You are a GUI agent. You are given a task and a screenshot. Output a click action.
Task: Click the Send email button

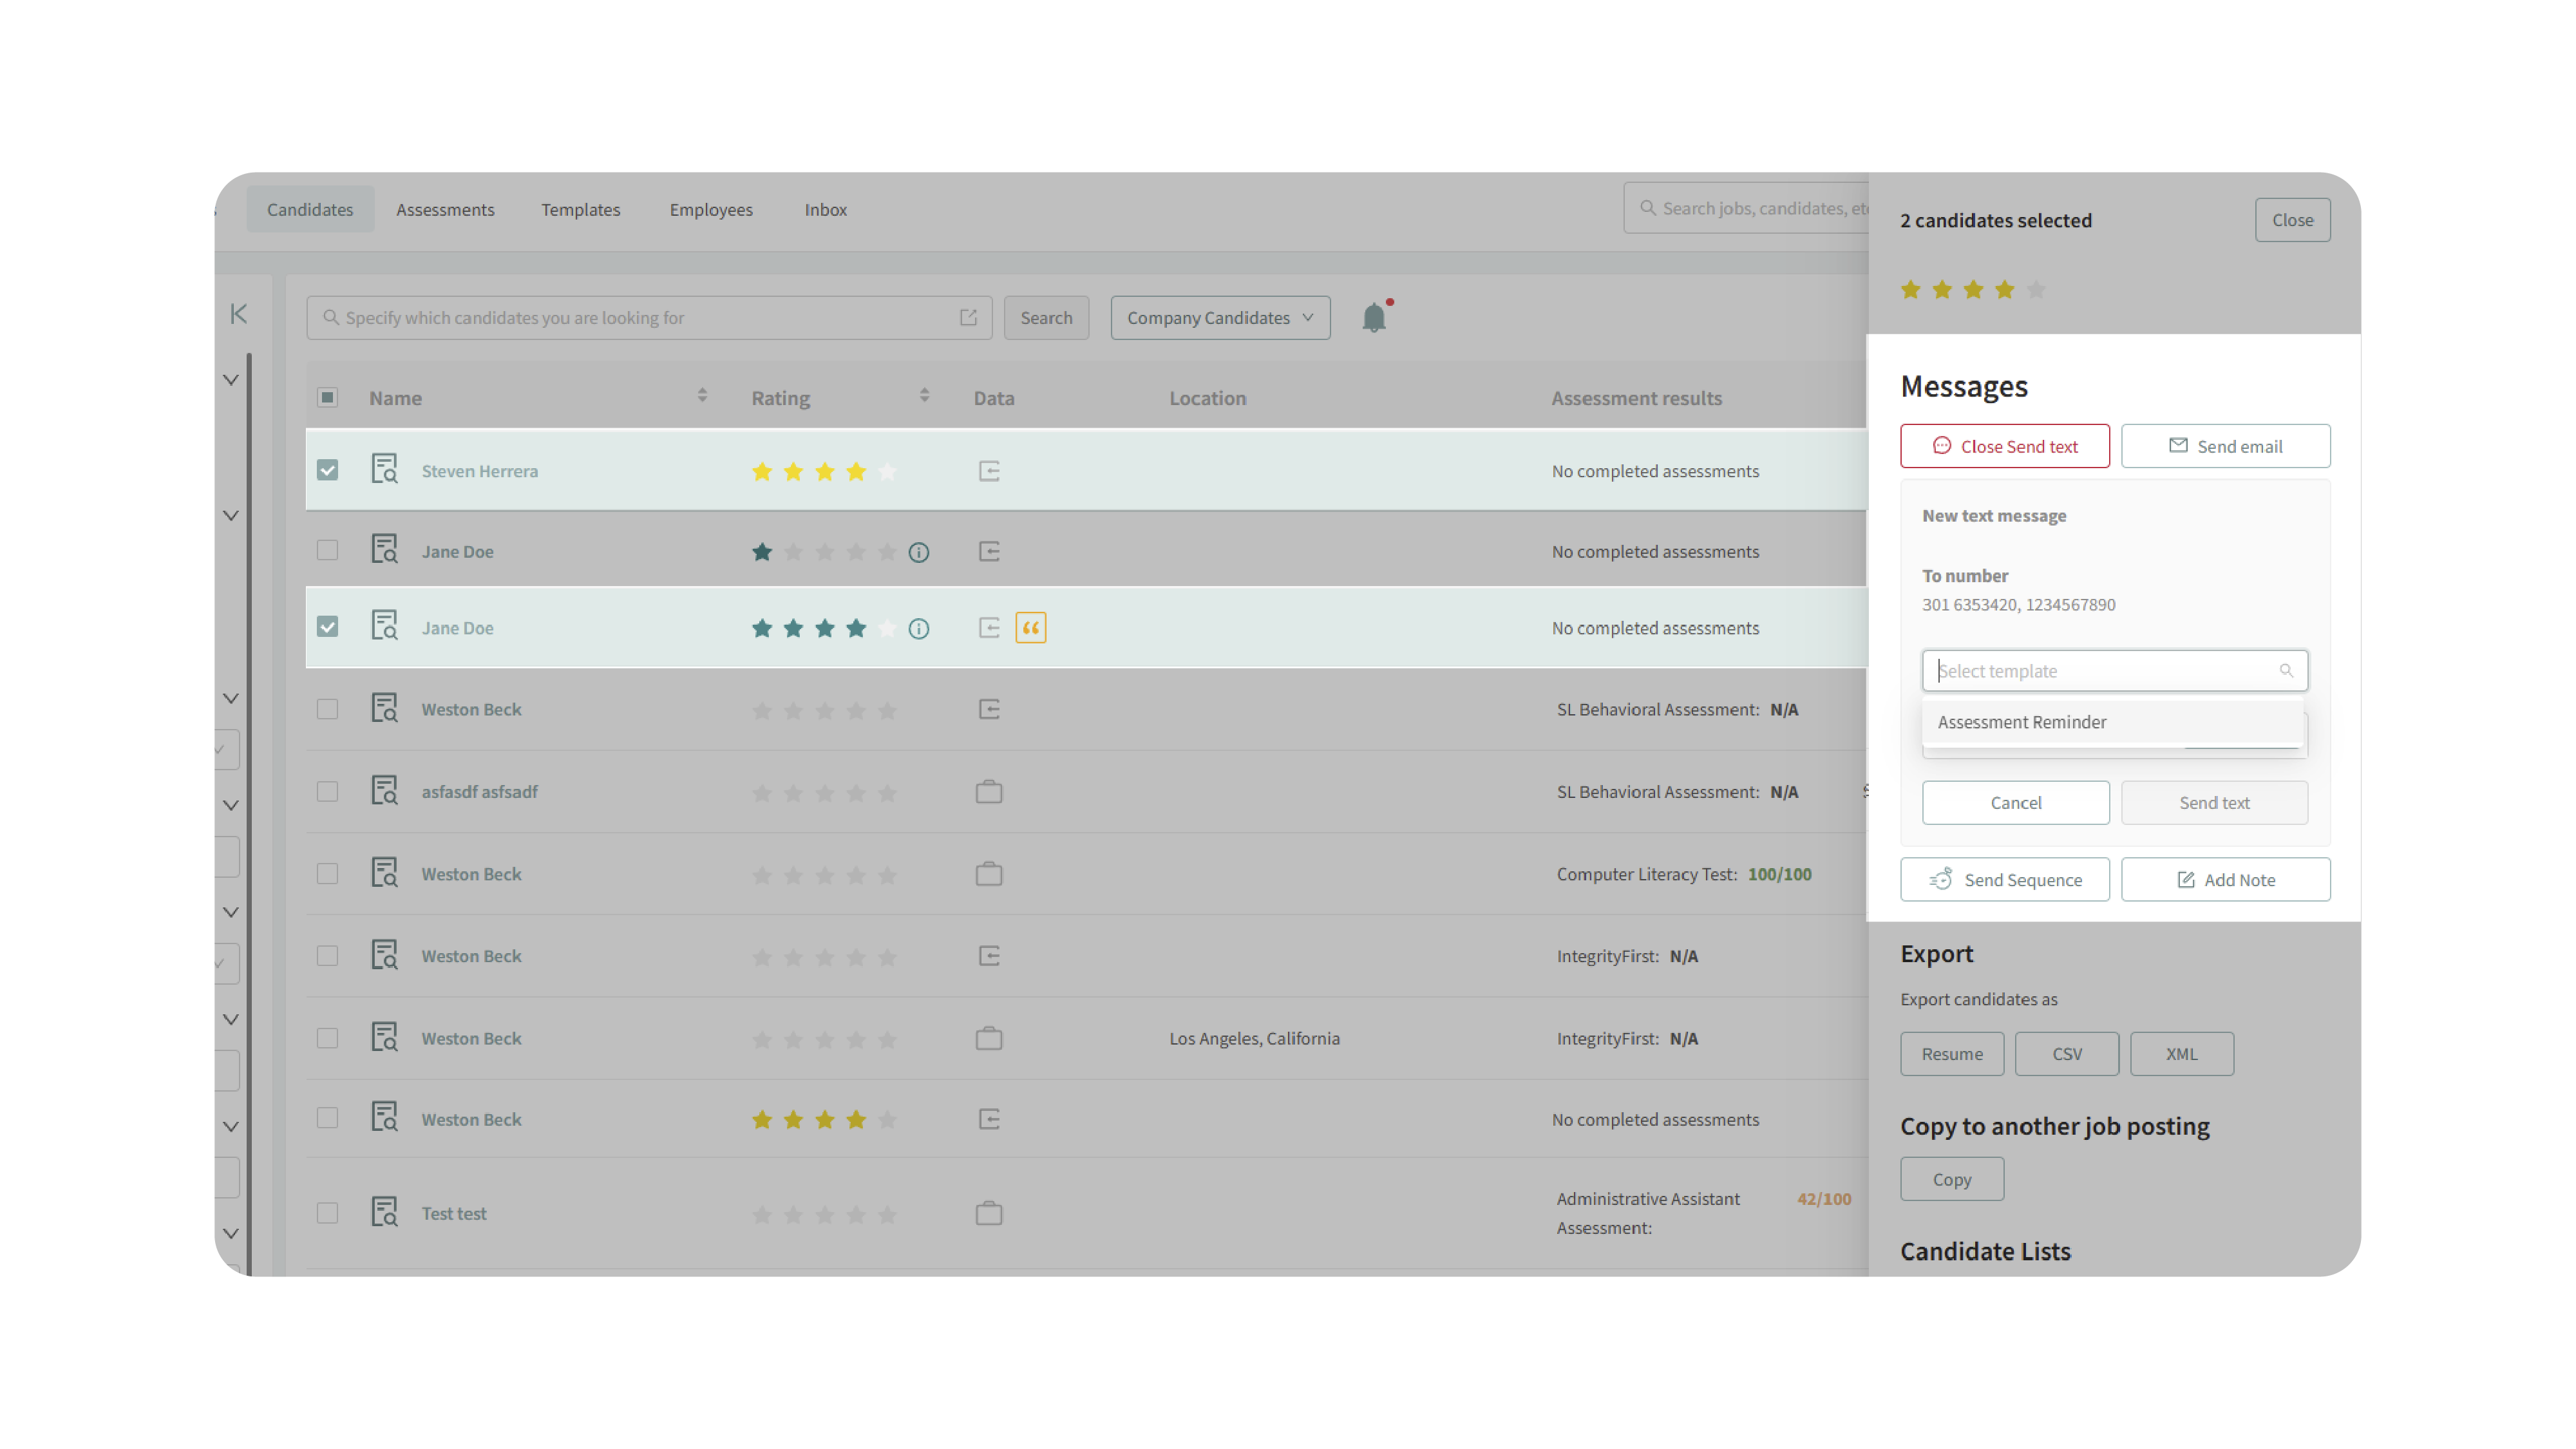pos(2225,446)
